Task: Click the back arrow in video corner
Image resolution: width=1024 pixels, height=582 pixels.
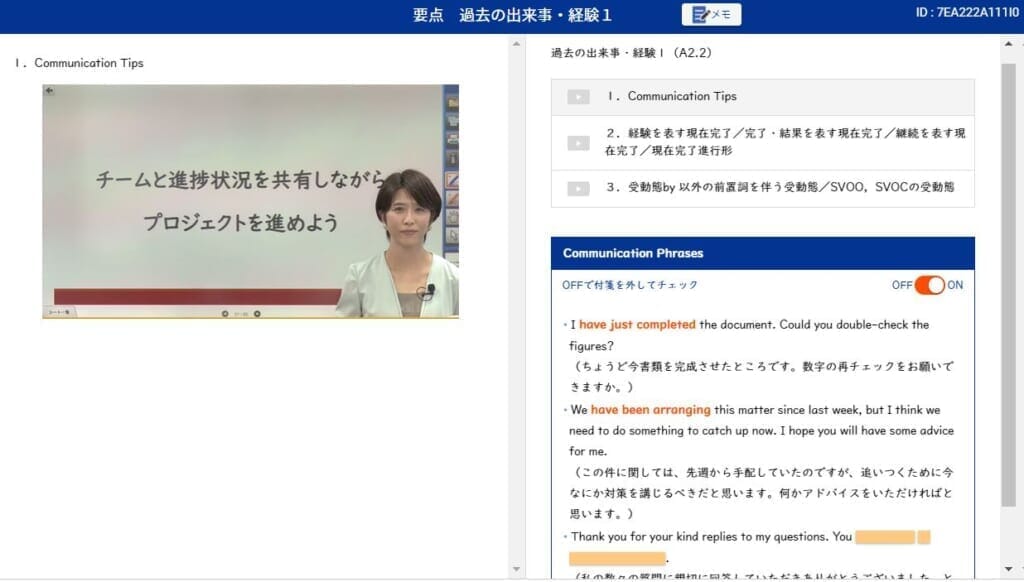Action: click(50, 91)
